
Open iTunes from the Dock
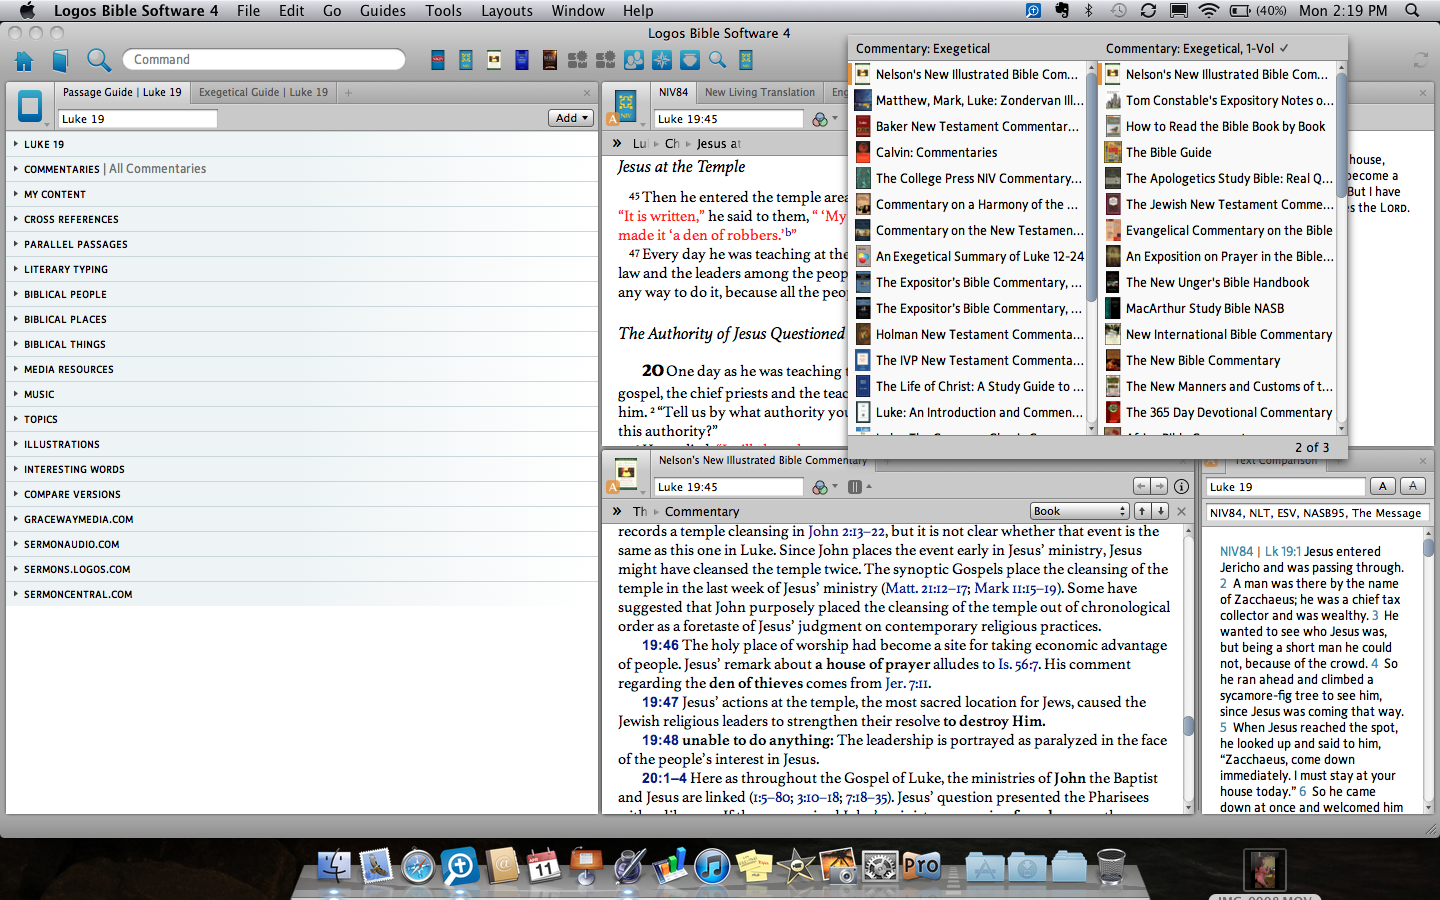click(711, 866)
